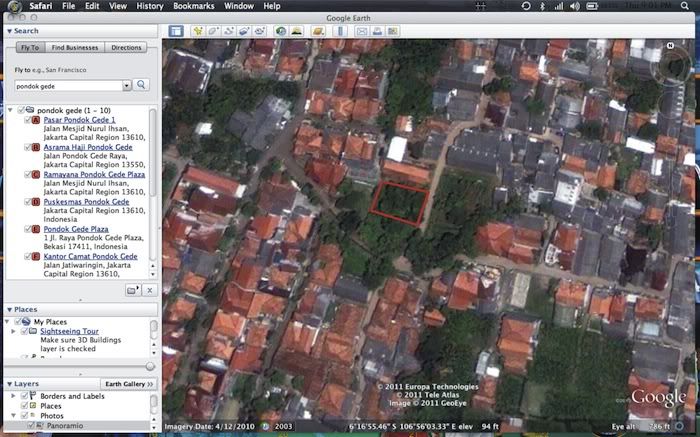Copy search results to My Places folder icon
The width and height of the screenshot is (700, 437).
[x=133, y=290]
